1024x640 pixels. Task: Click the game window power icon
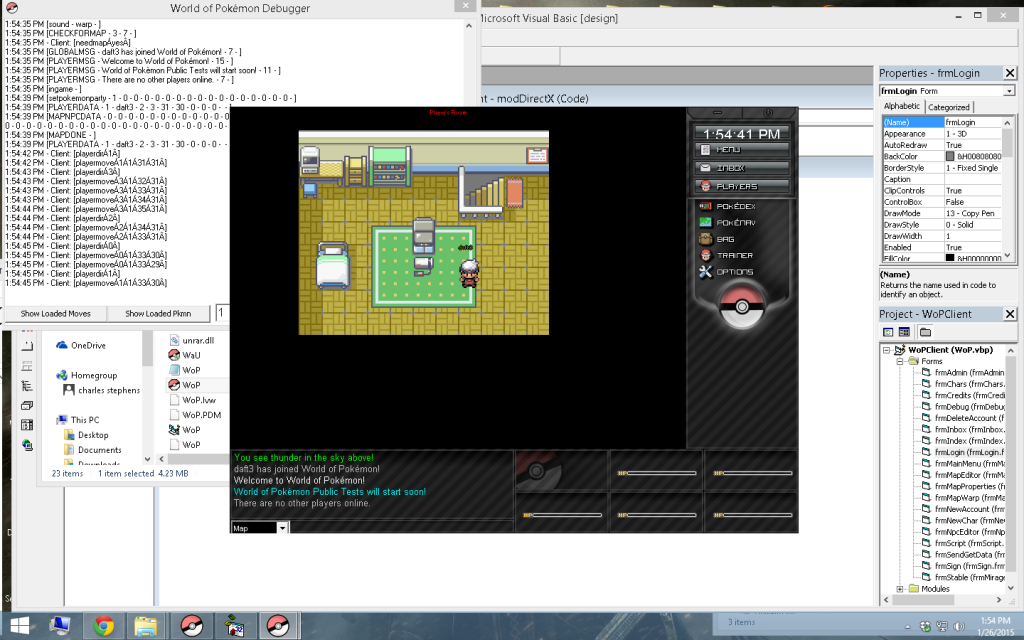tap(768, 113)
